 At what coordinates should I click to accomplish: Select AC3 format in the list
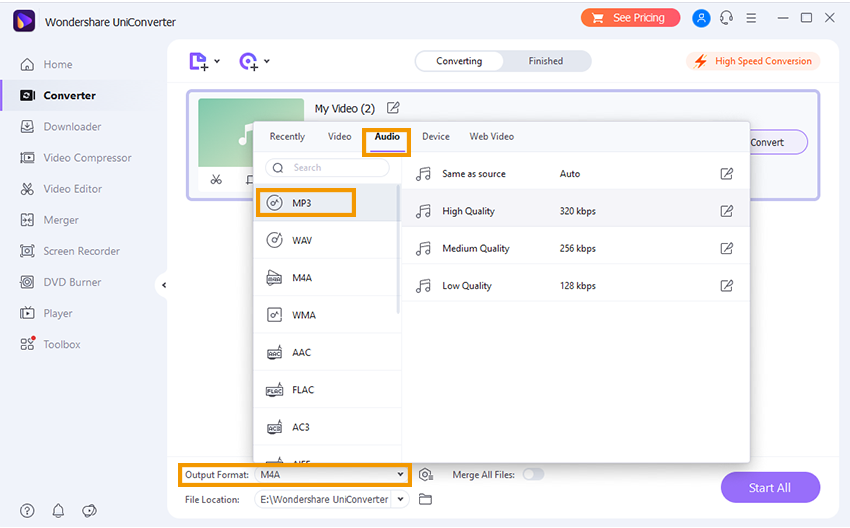tap(326, 428)
